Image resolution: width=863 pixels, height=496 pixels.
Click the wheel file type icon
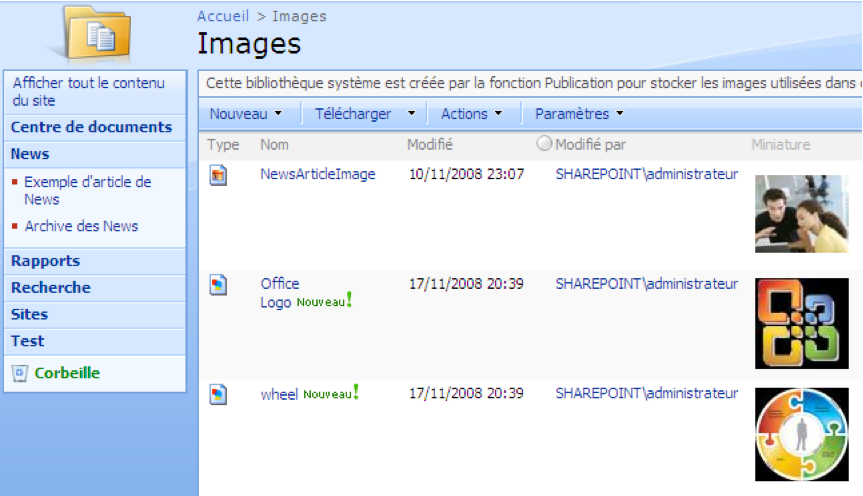point(218,395)
